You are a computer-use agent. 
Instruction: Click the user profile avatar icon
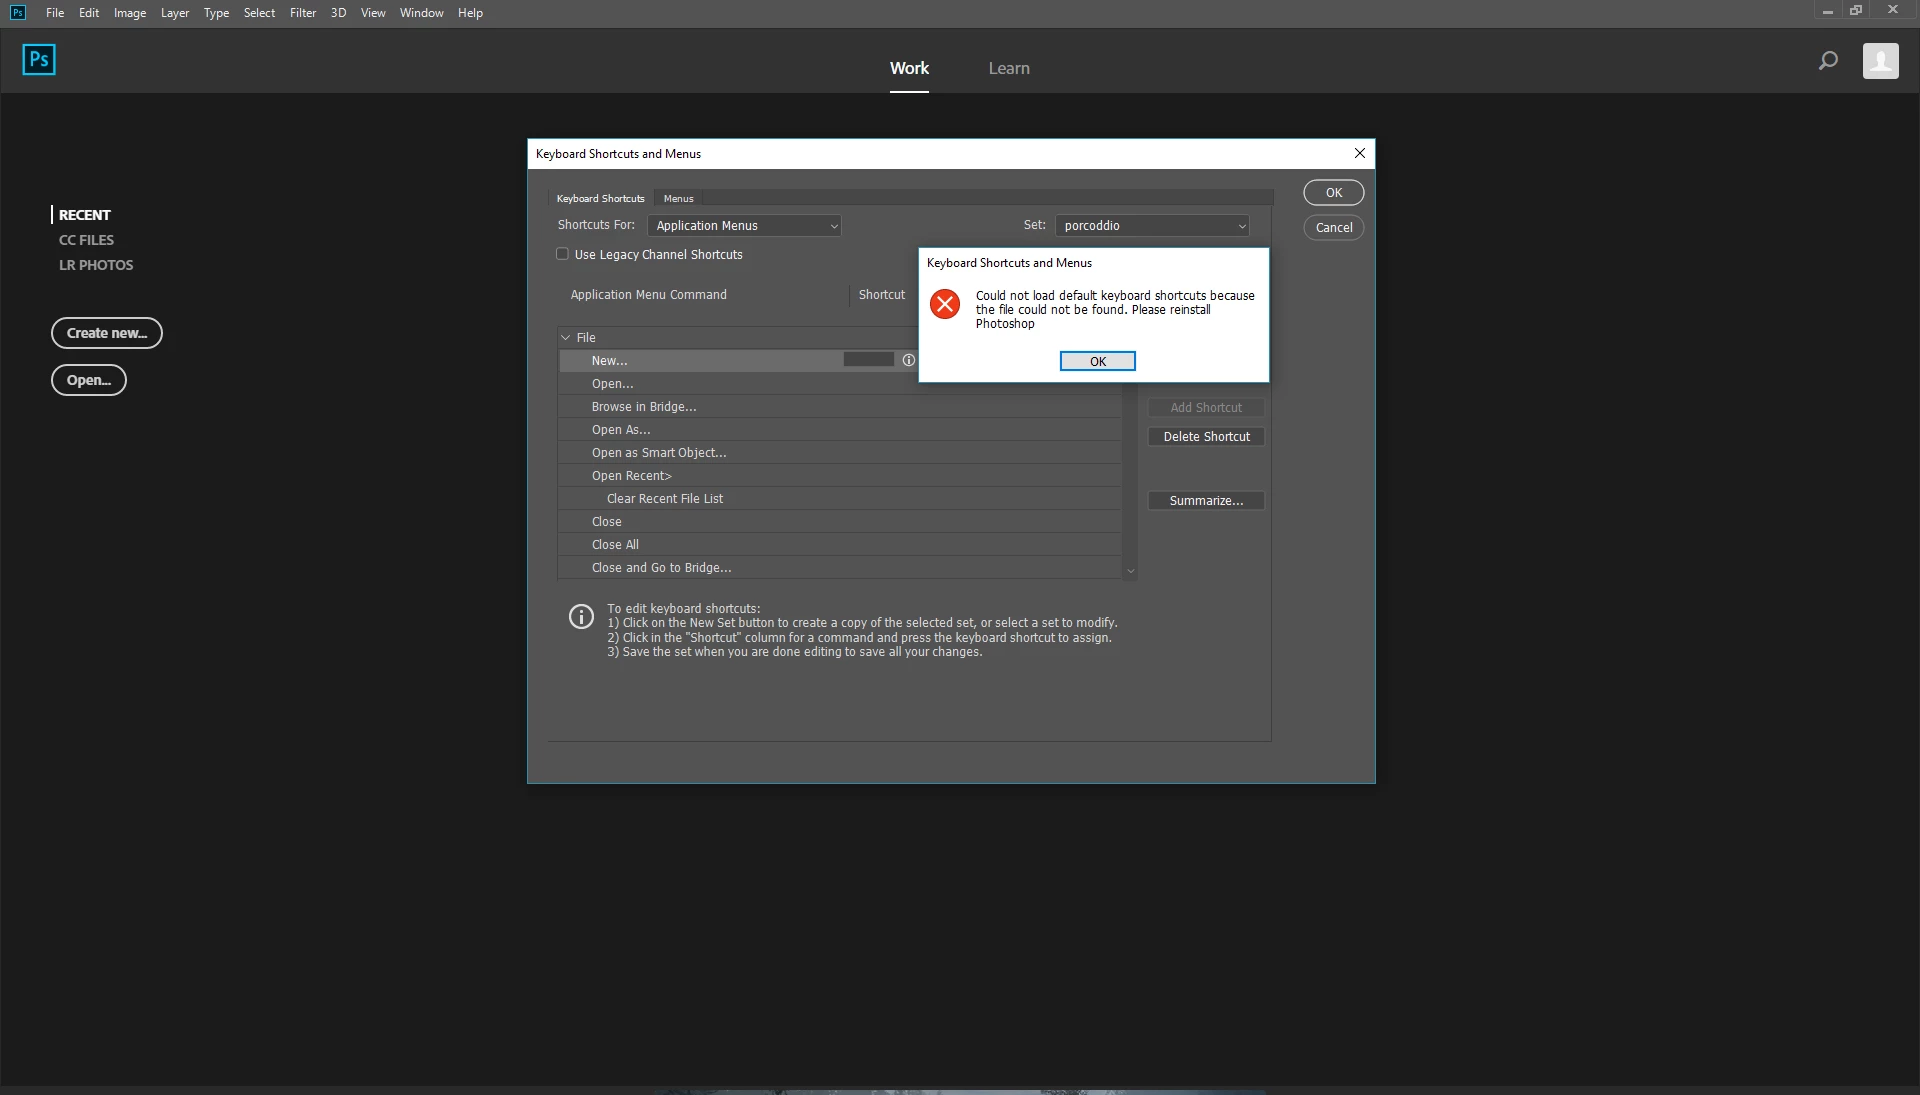(1880, 61)
